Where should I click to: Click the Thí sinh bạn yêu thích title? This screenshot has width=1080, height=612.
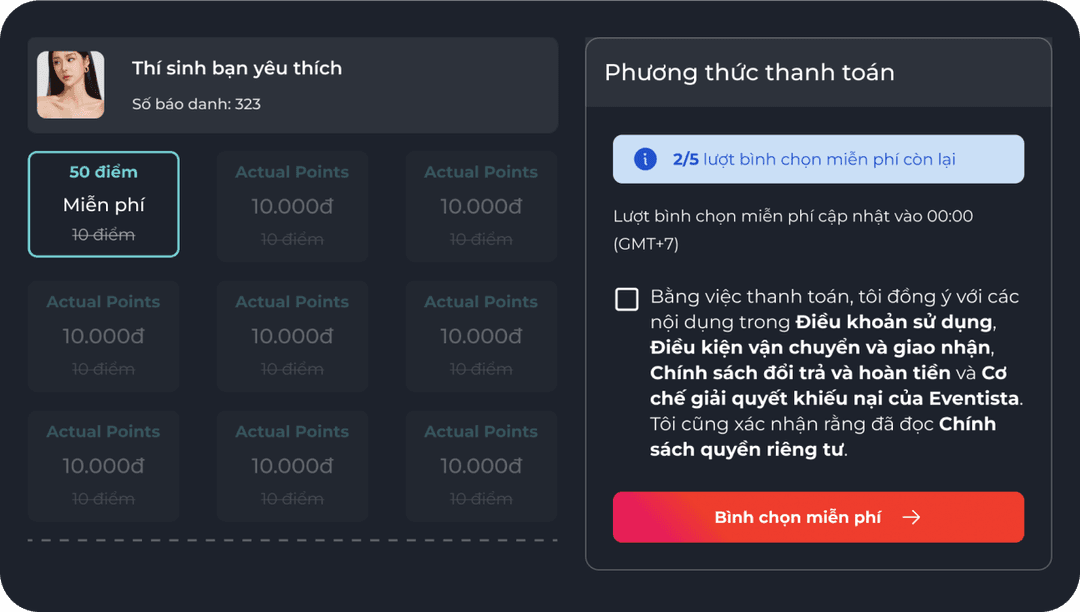[x=237, y=68]
